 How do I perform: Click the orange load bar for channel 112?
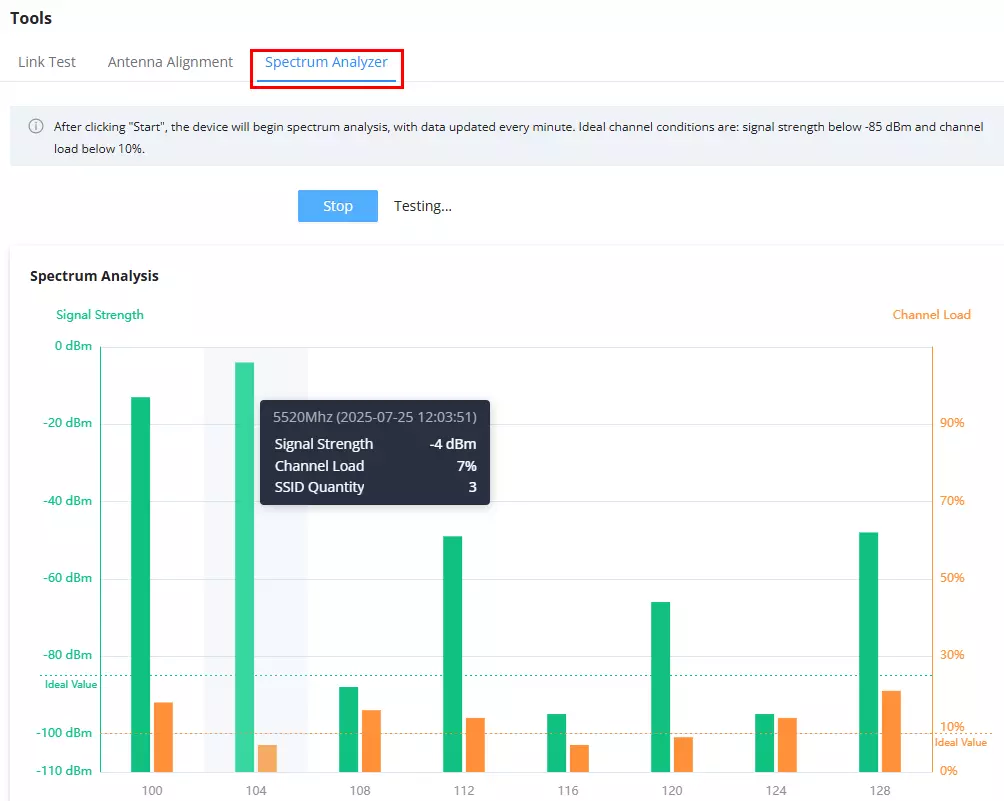click(x=475, y=745)
